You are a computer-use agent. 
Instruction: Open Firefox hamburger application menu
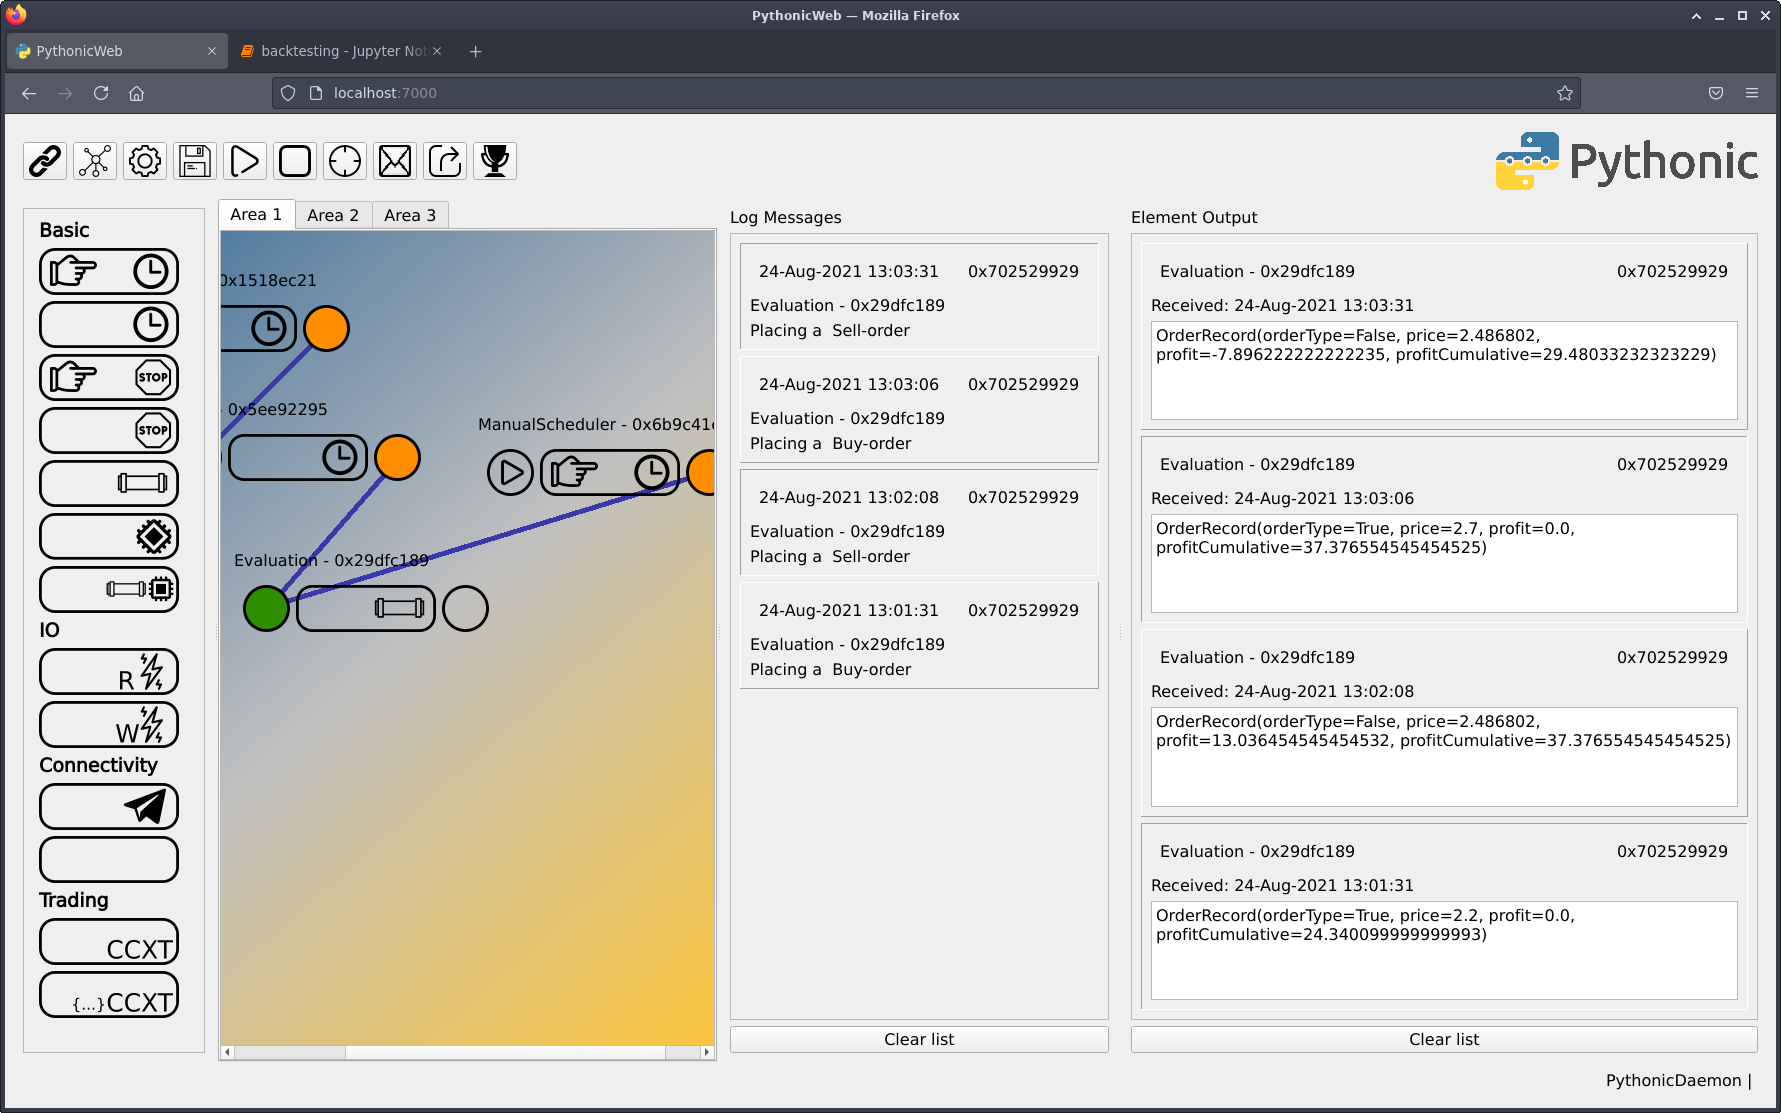pos(1751,93)
